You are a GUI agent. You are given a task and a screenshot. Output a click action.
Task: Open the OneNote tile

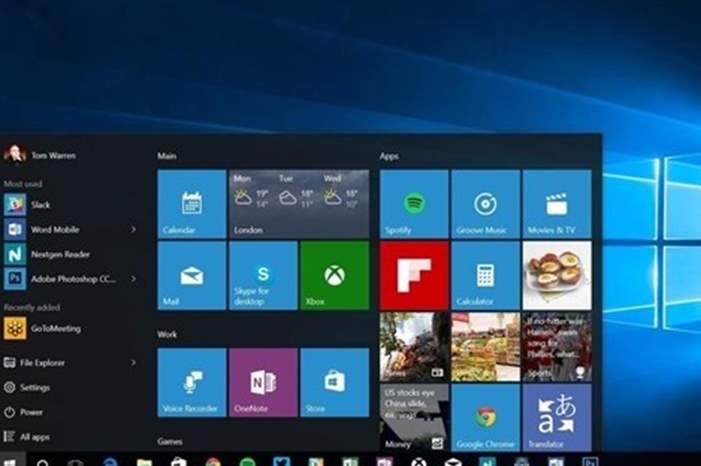tap(263, 382)
